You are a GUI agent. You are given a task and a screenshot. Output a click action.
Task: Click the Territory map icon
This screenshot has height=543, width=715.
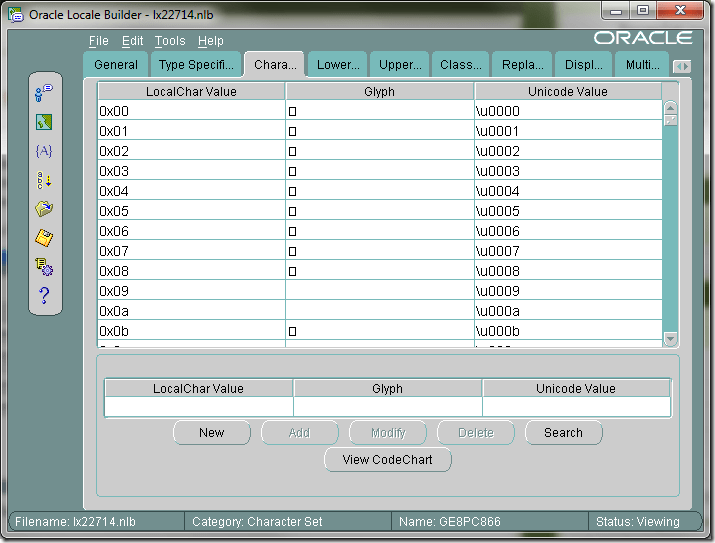click(44, 122)
